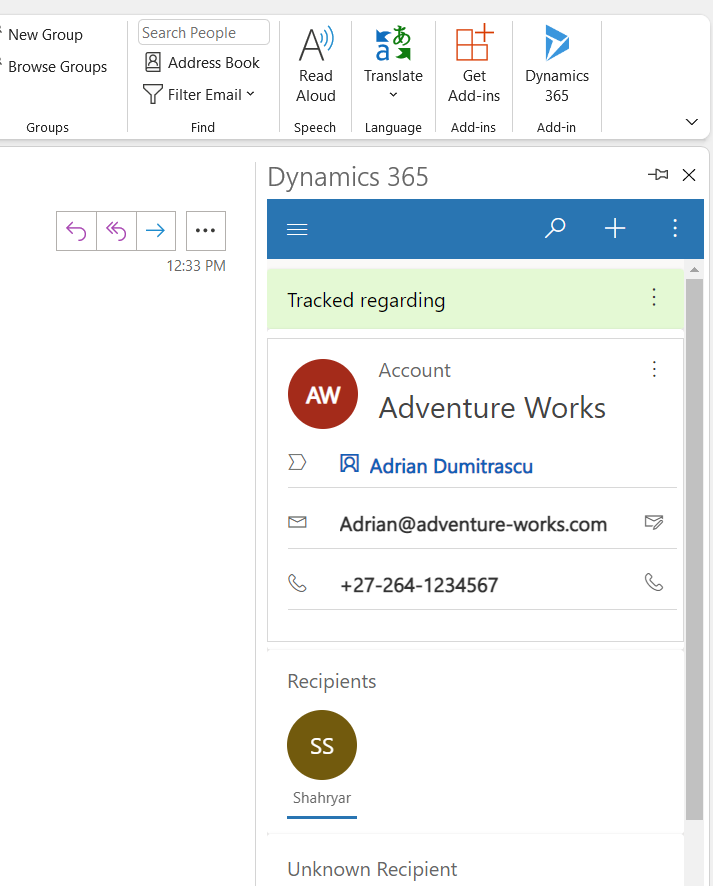Click the Translate icon
The image size is (713, 886).
pos(393,43)
